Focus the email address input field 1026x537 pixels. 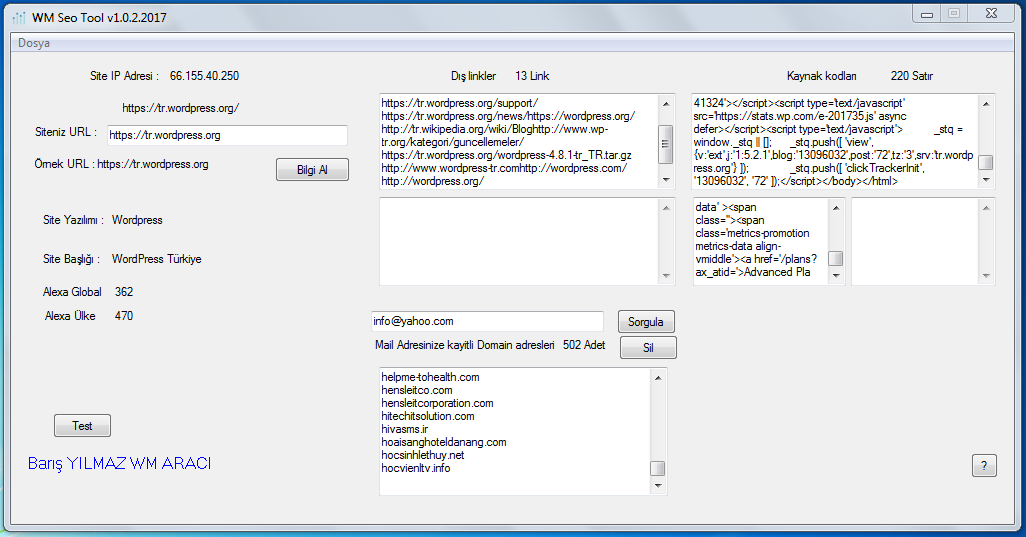point(487,321)
